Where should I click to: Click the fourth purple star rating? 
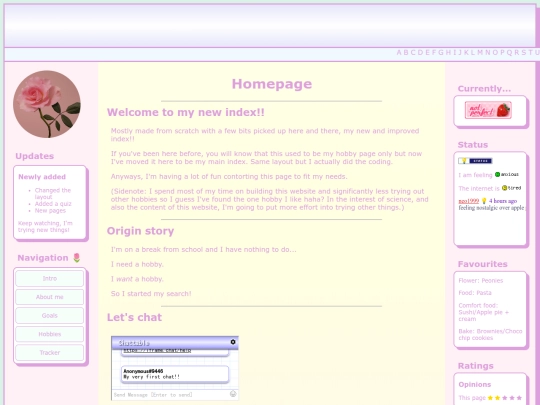(x=512, y=398)
